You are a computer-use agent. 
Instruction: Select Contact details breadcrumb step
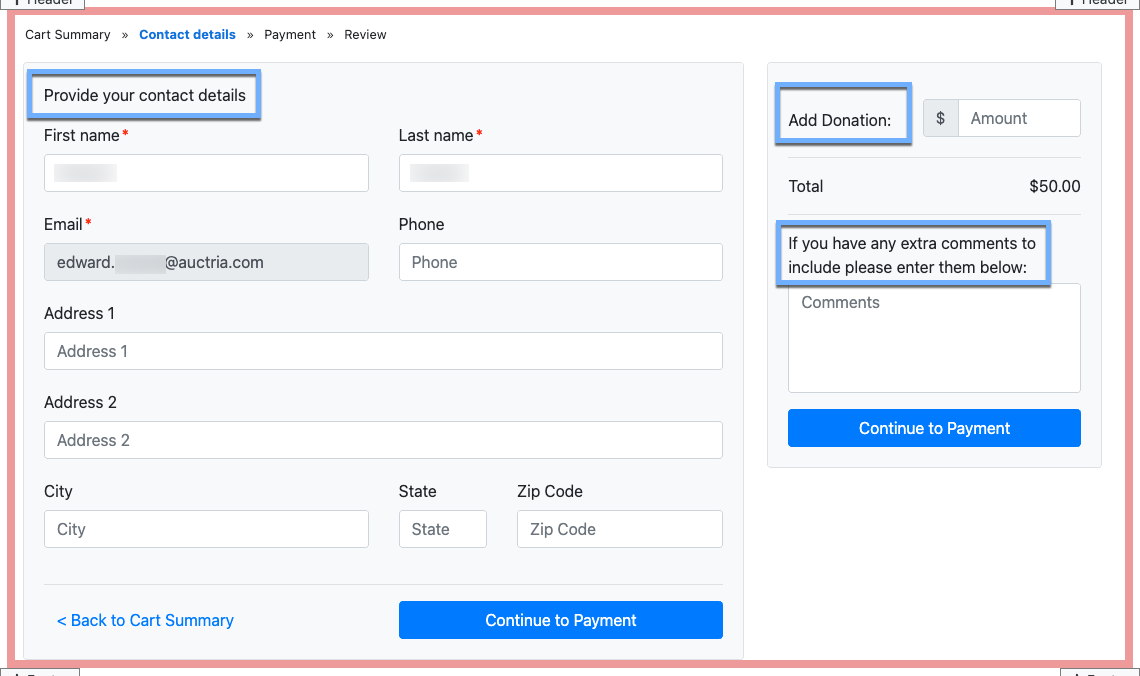pos(187,35)
